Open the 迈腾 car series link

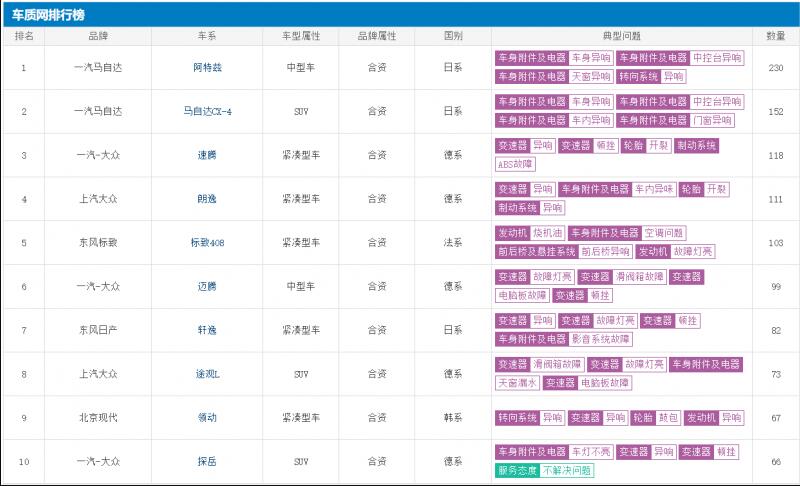pyautogui.click(x=207, y=287)
